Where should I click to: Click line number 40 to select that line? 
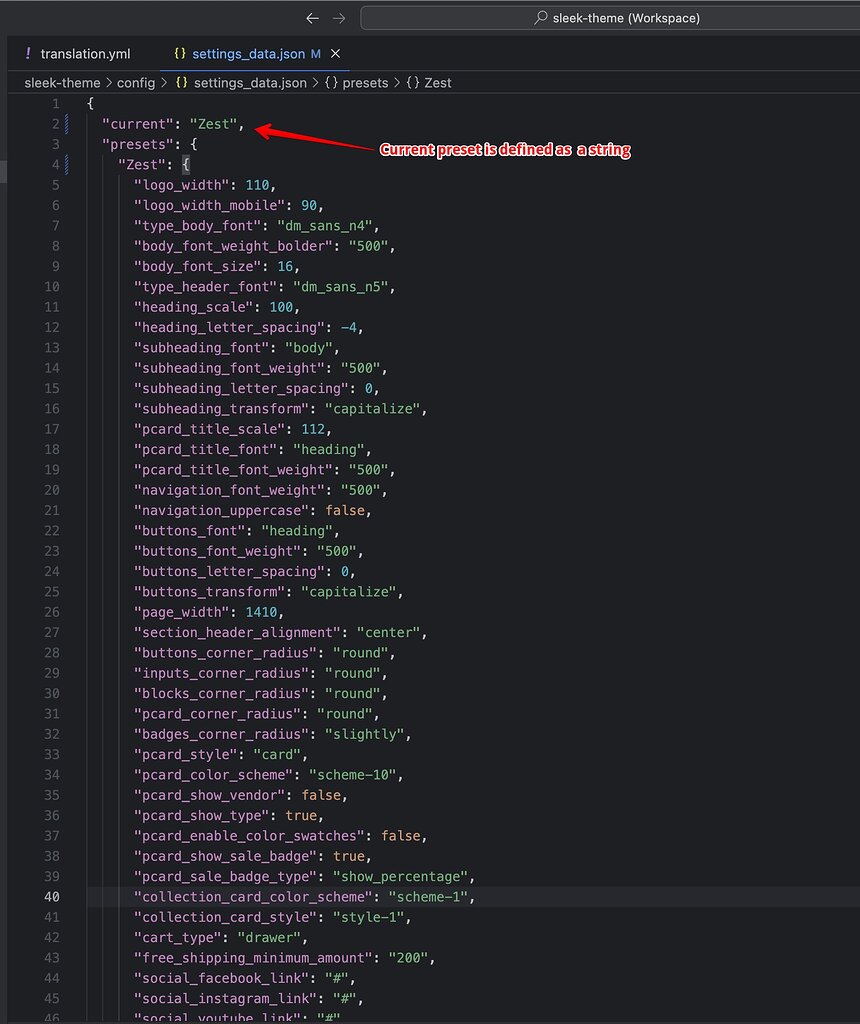(52, 897)
